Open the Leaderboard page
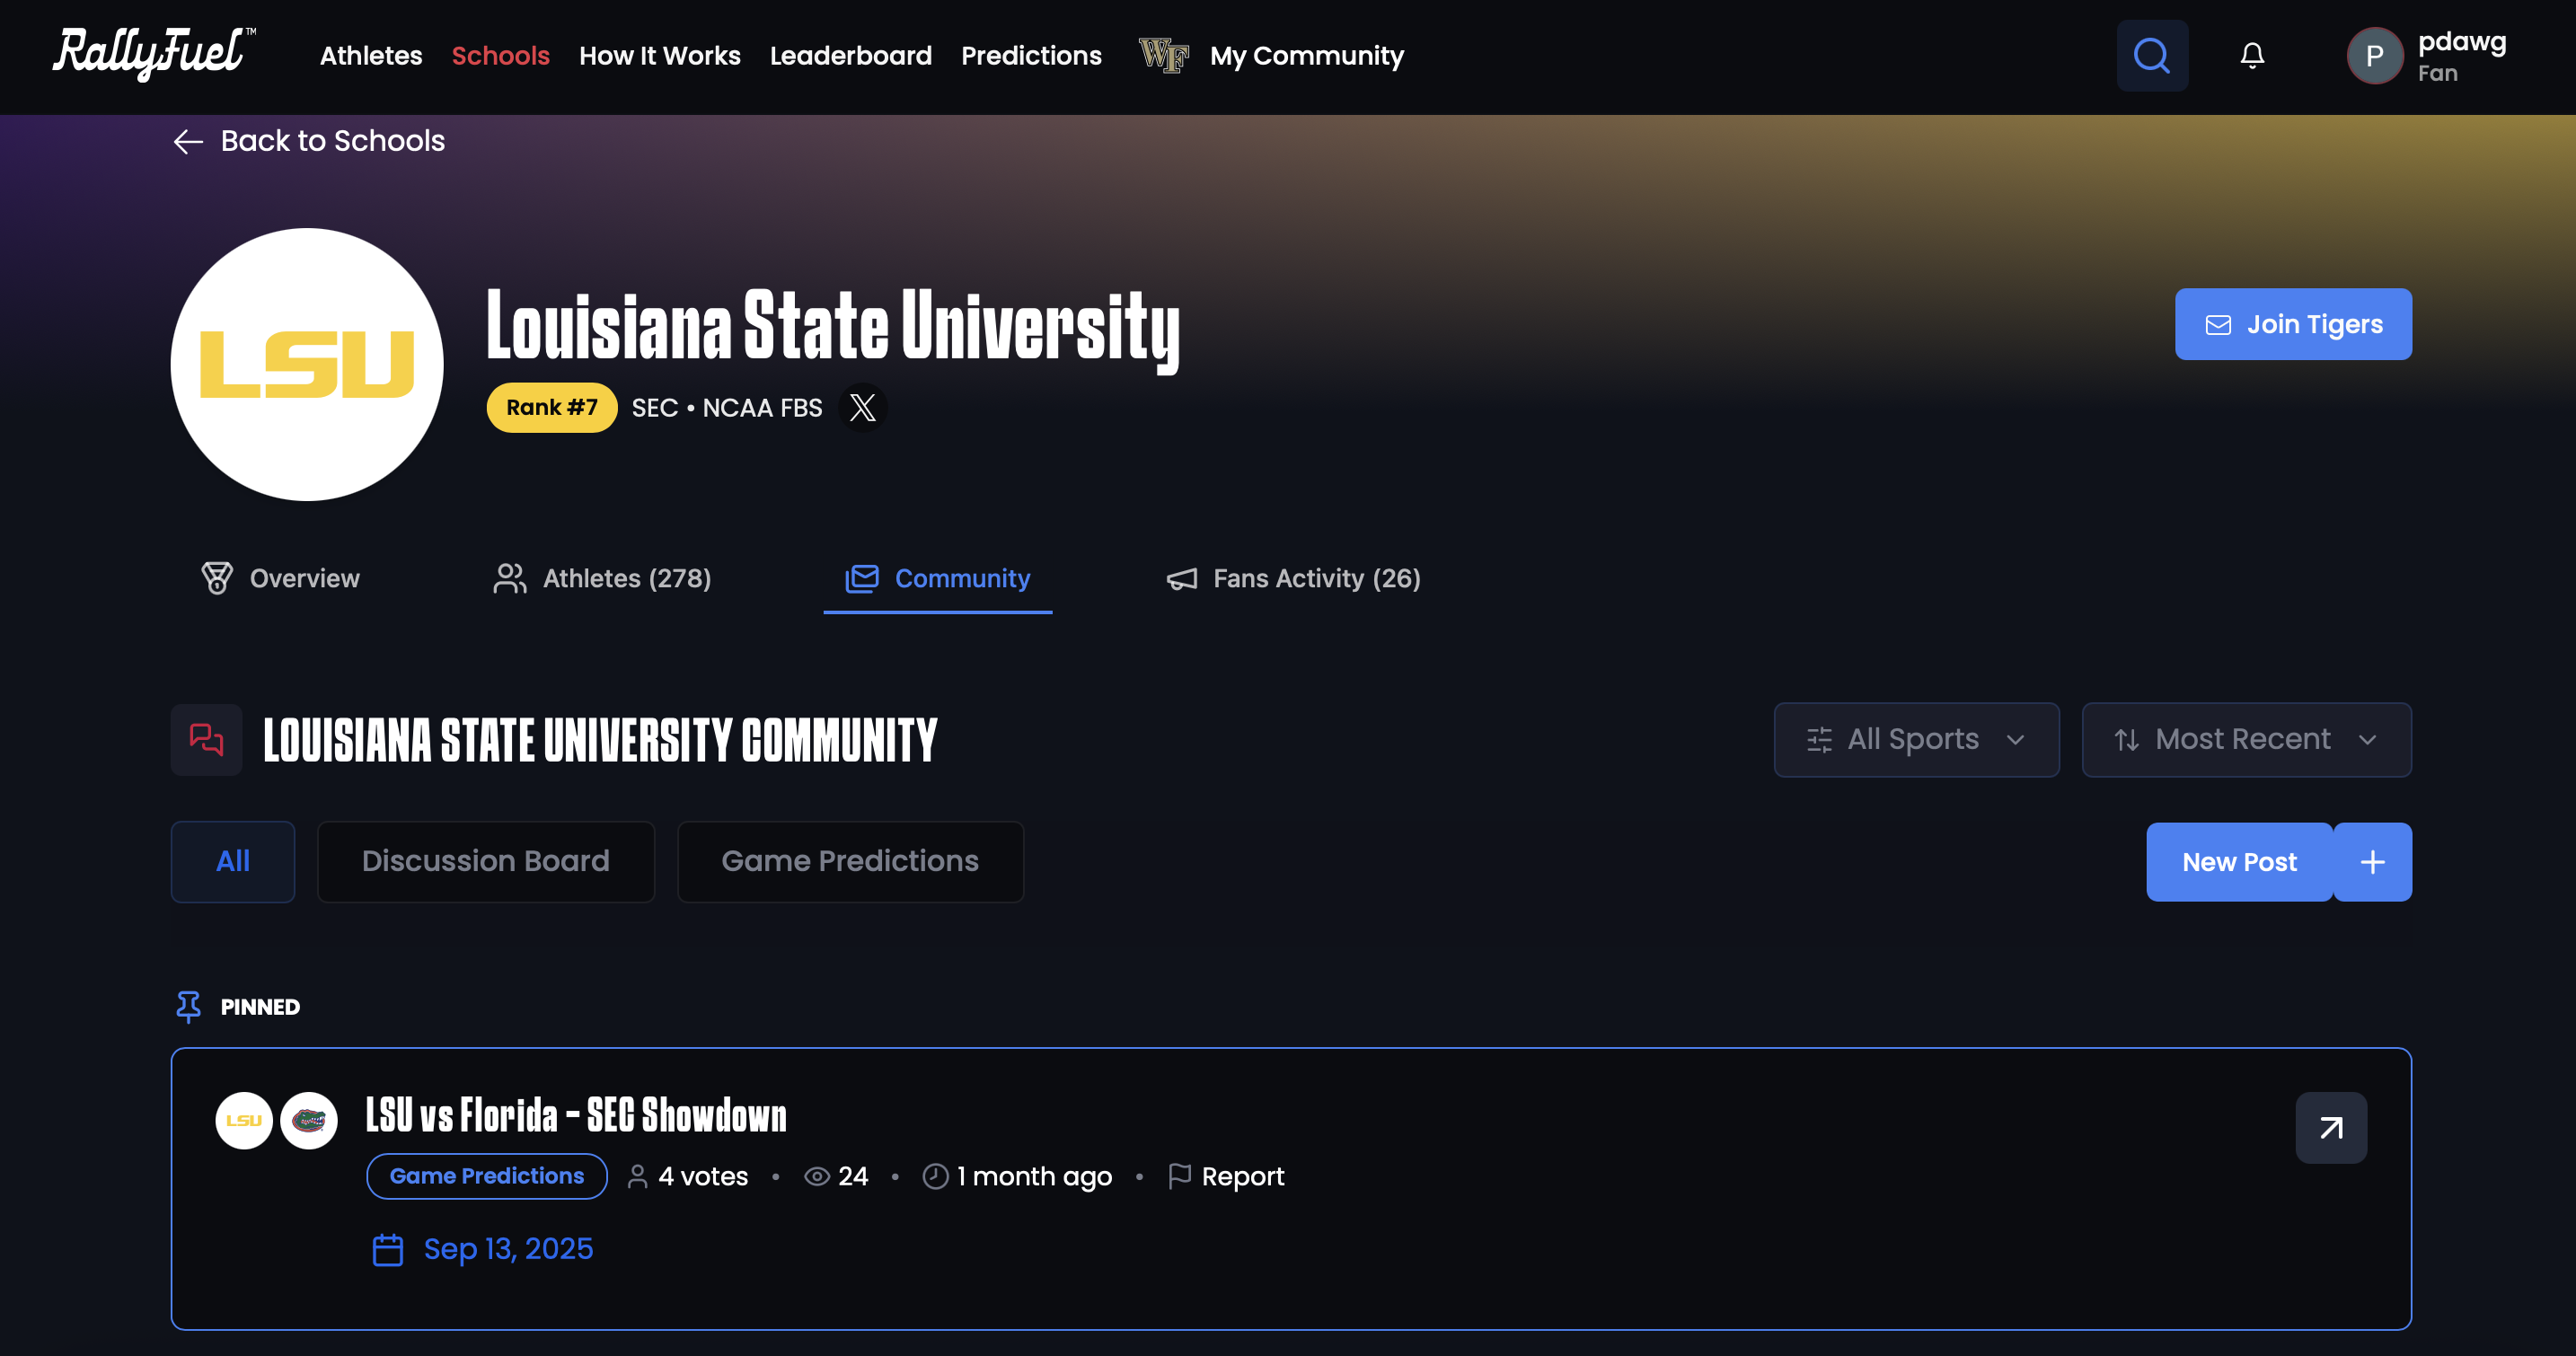This screenshot has width=2576, height=1356. point(851,56)
